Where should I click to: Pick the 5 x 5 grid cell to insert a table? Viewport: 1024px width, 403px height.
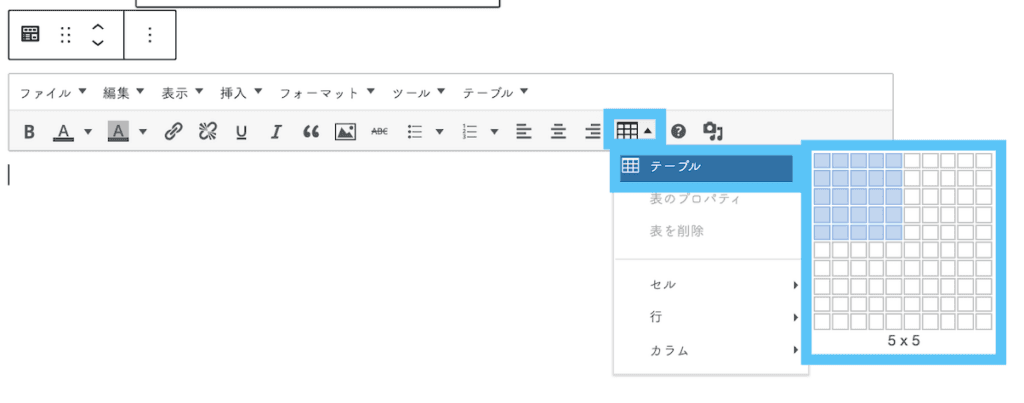click(x=893, y=232)
